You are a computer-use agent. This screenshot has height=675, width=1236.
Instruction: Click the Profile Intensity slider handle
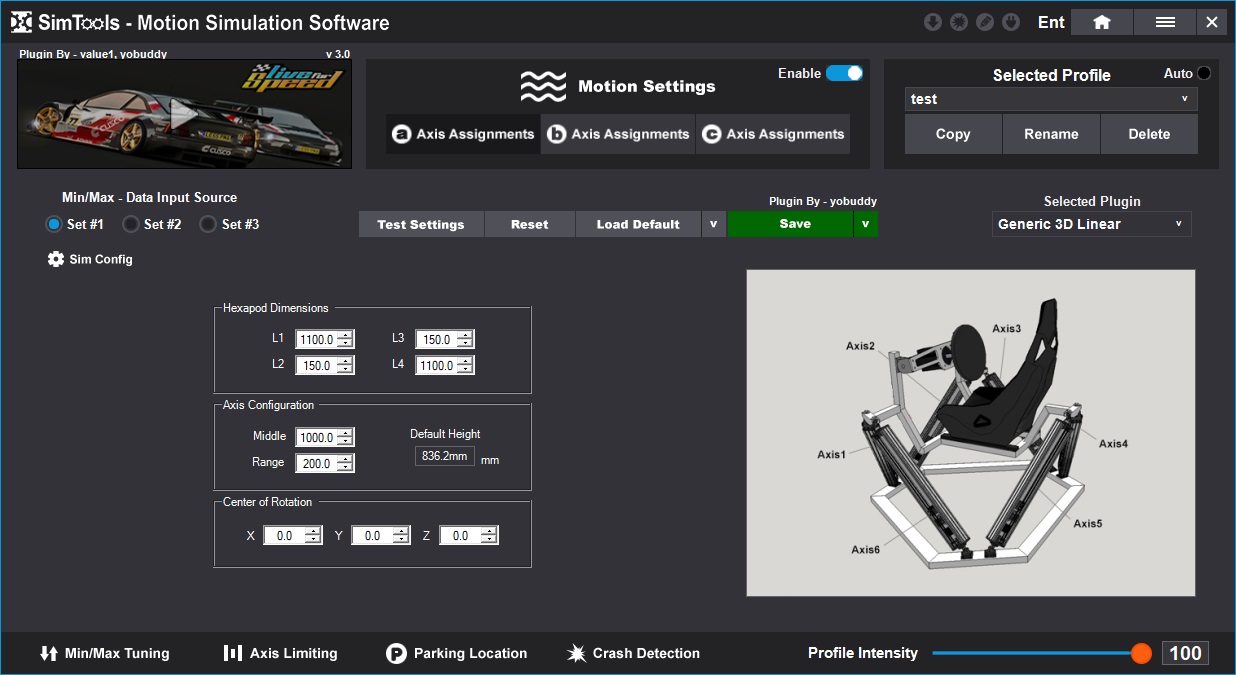coord(1141,653)
